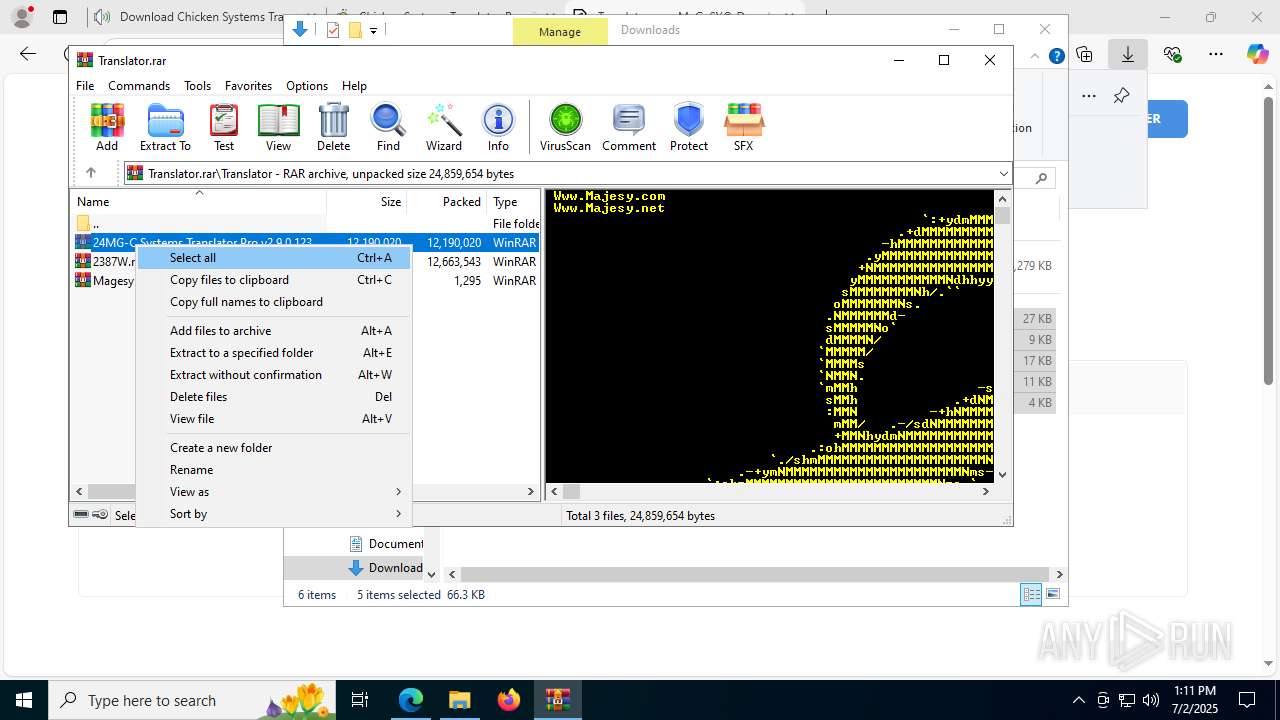The height and width of the screenshot is (720, 1280).
Task: Click the Extract To toolbar icon
Action: 165,127
